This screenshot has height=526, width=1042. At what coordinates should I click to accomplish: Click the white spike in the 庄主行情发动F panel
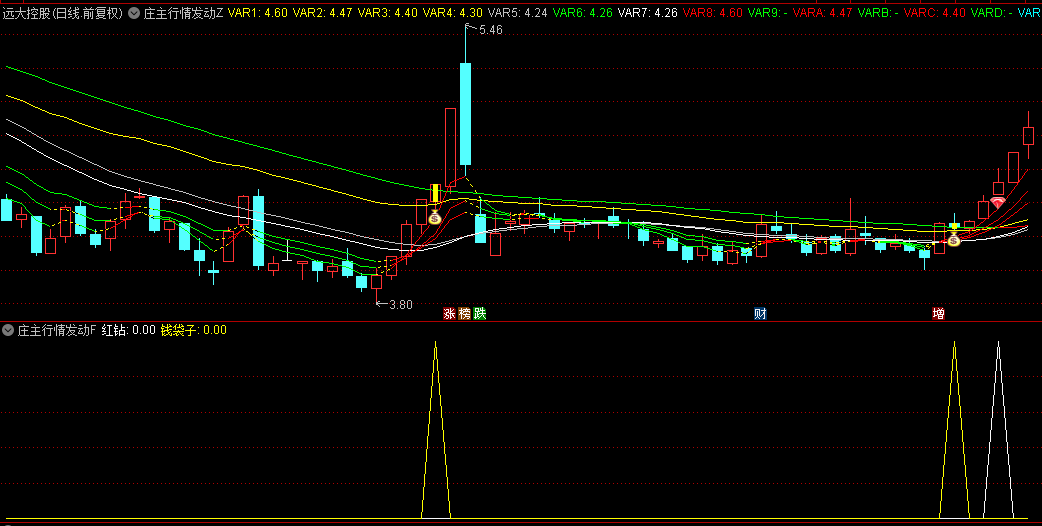tap(998, 430)
